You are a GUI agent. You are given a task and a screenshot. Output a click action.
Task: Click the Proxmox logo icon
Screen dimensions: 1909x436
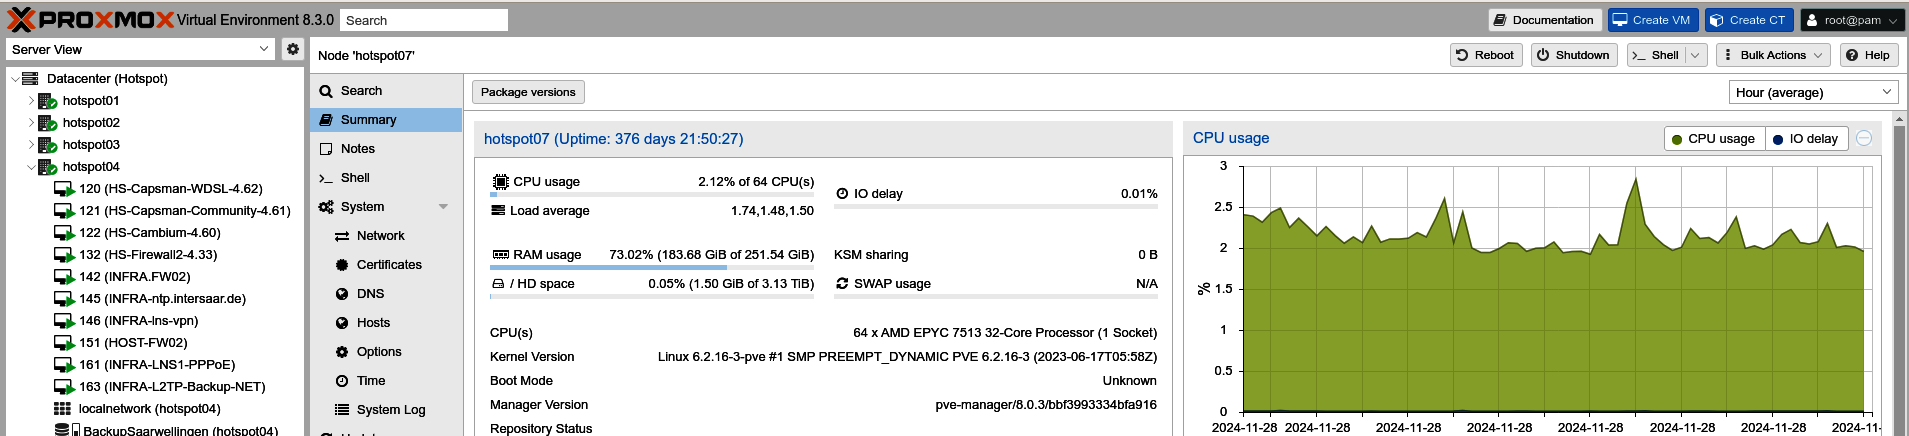click(x=21, y=20)
